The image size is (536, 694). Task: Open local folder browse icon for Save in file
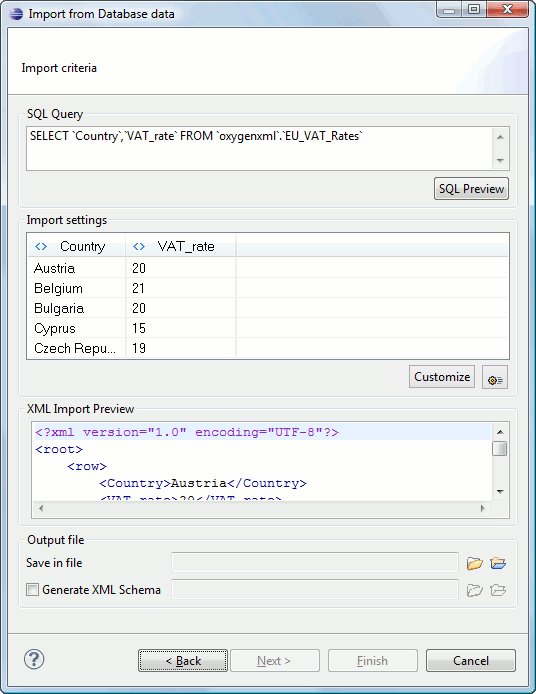click(474, 563)
